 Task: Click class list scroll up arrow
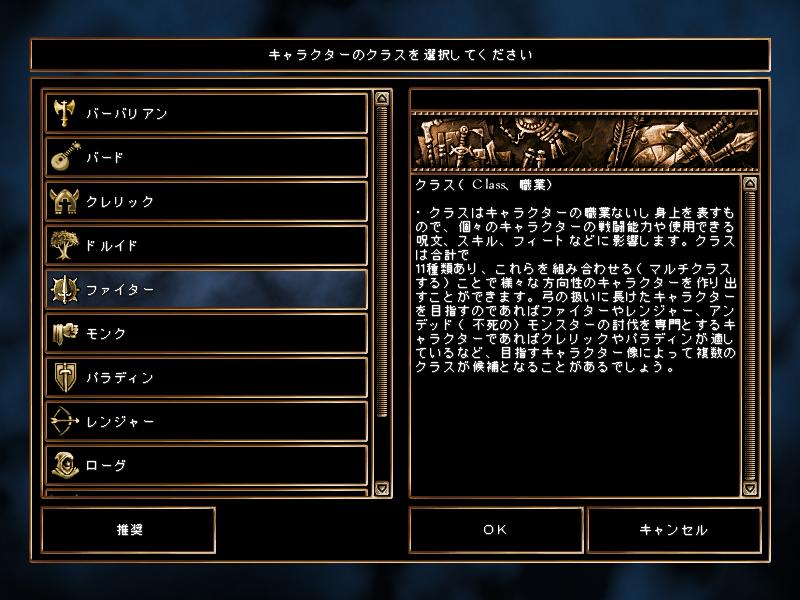(x=382, y=98)
